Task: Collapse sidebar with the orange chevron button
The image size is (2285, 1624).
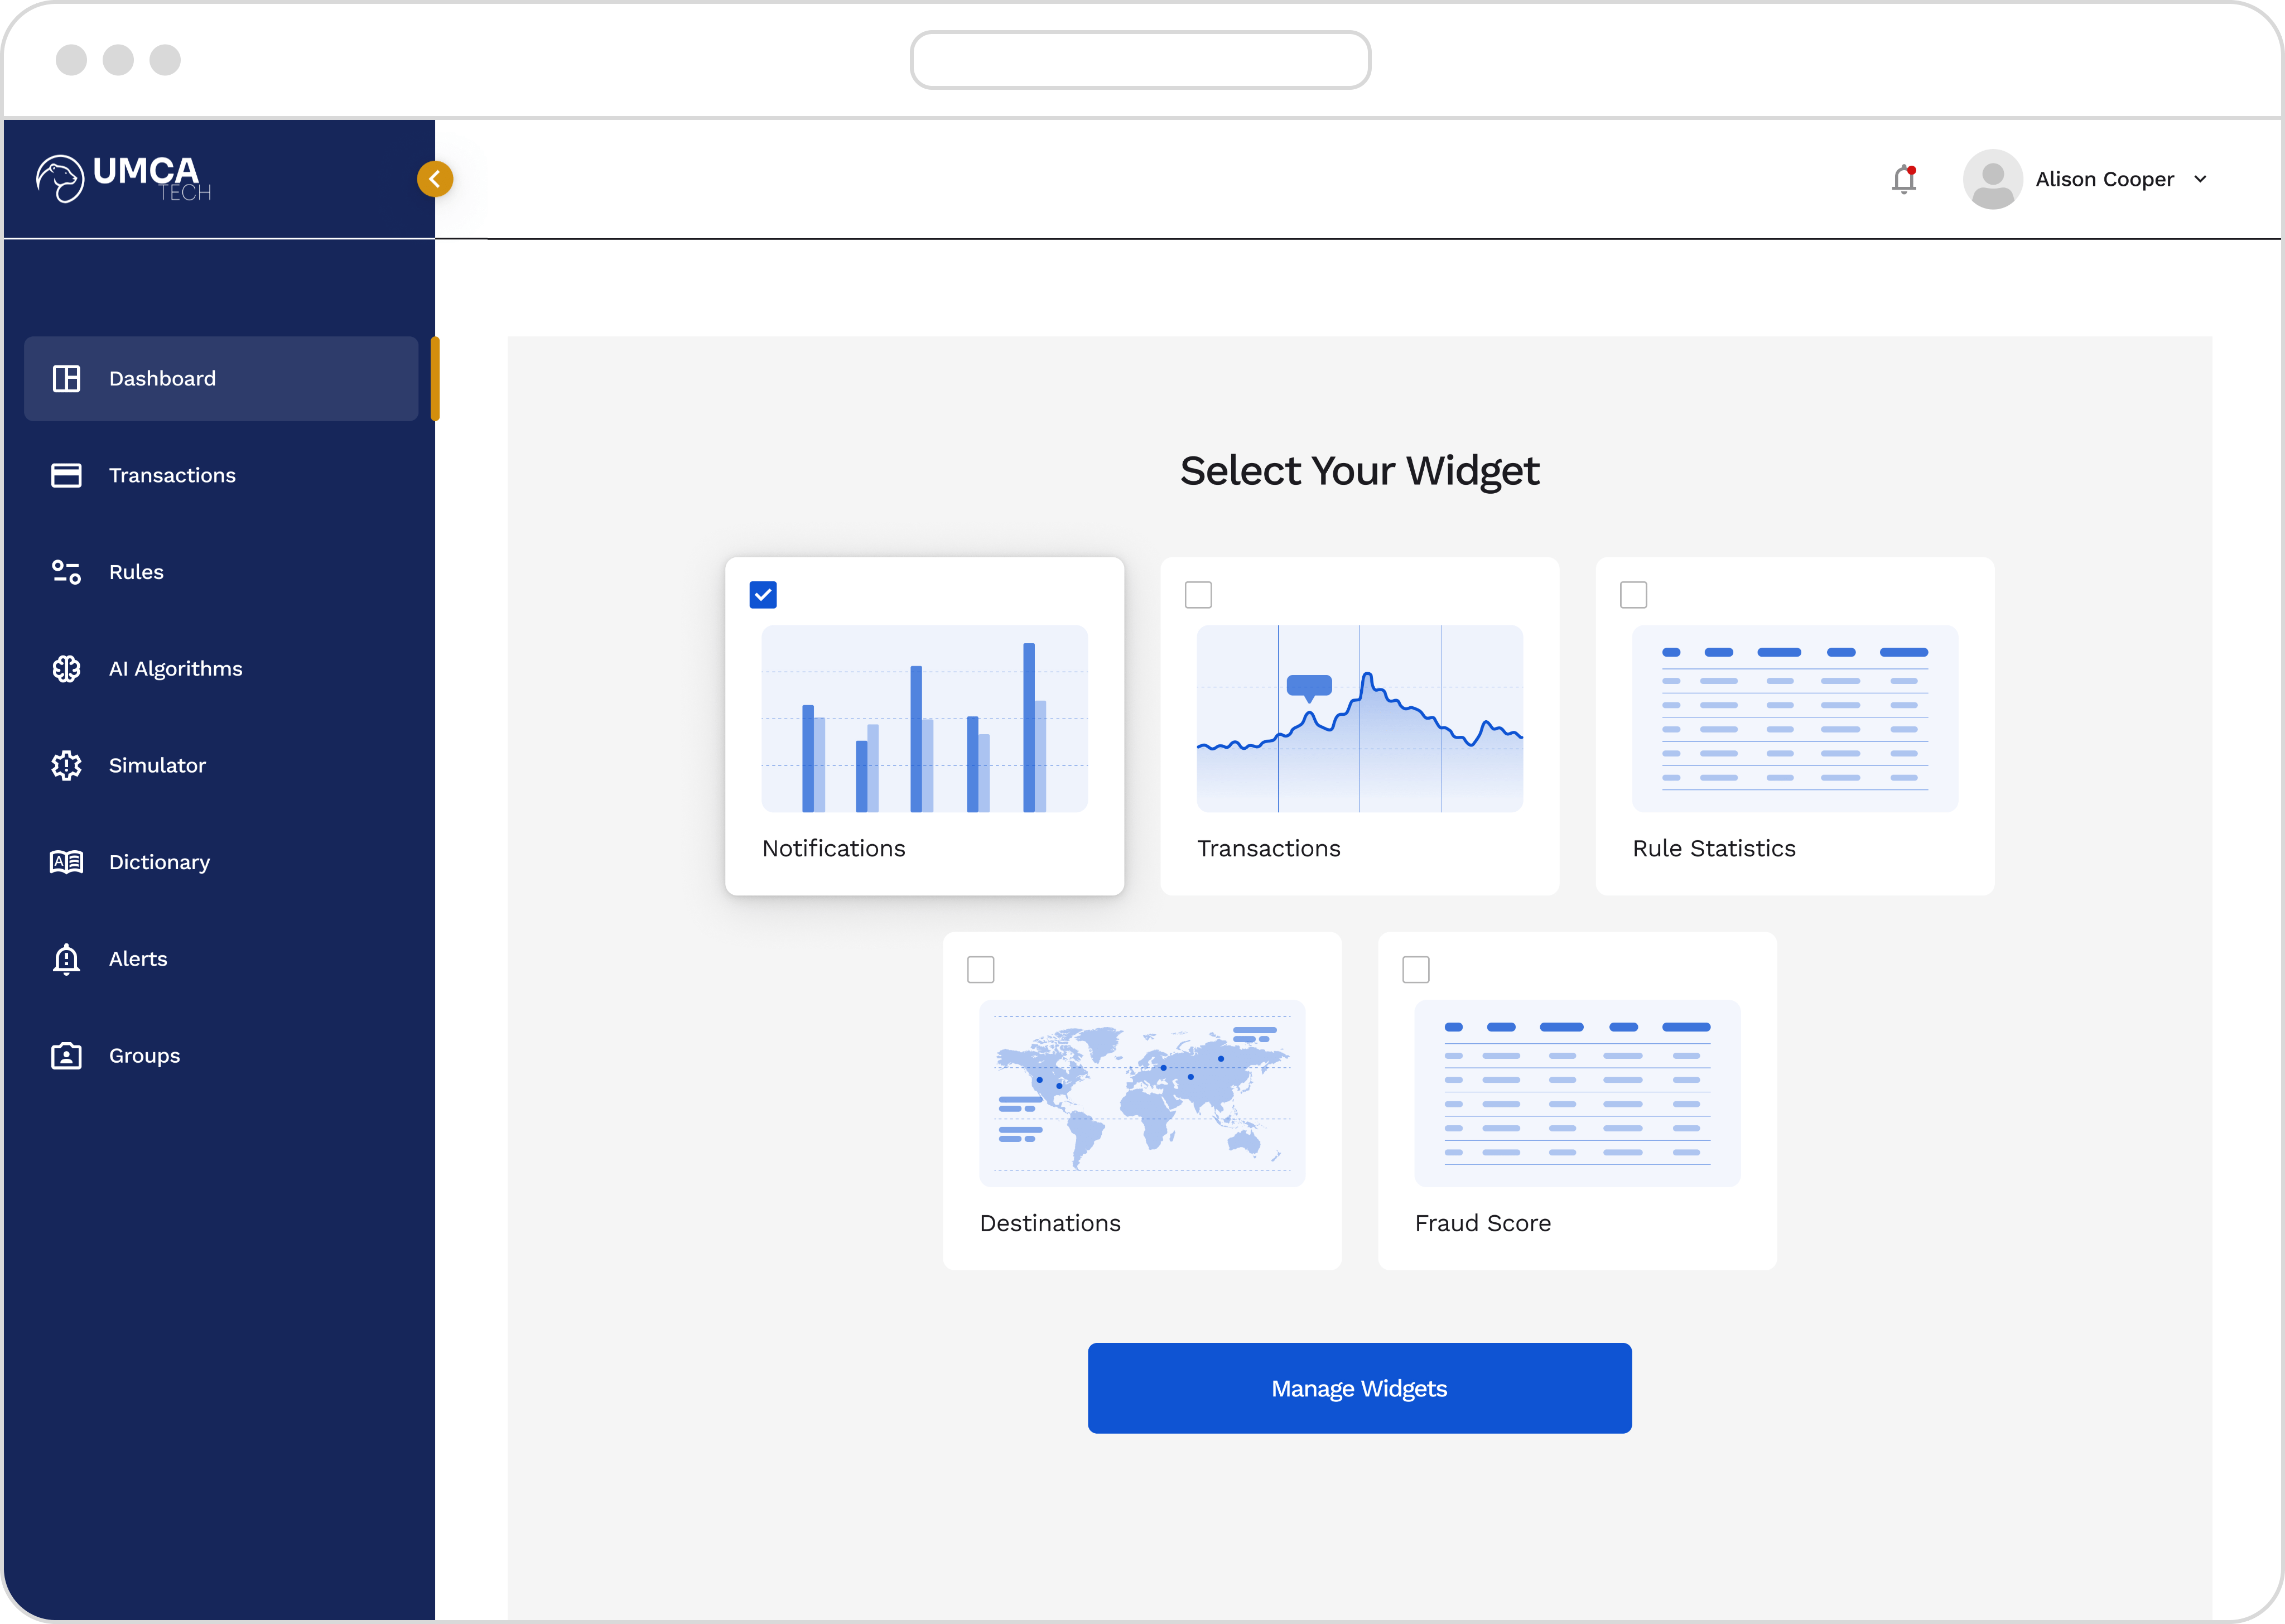Action: [435, 179]
